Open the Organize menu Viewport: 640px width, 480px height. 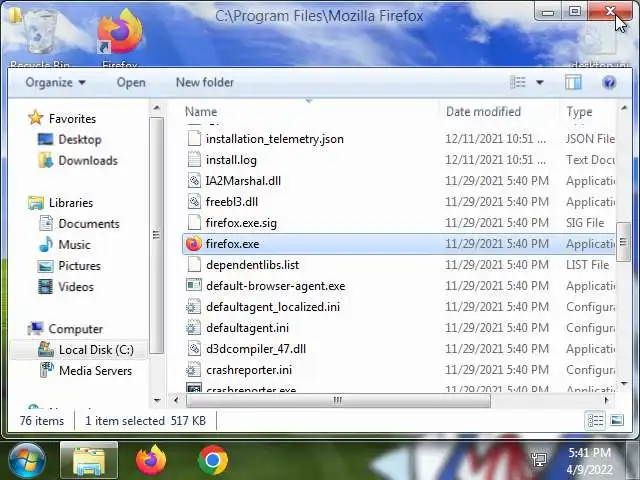click(x=56, y=82)
